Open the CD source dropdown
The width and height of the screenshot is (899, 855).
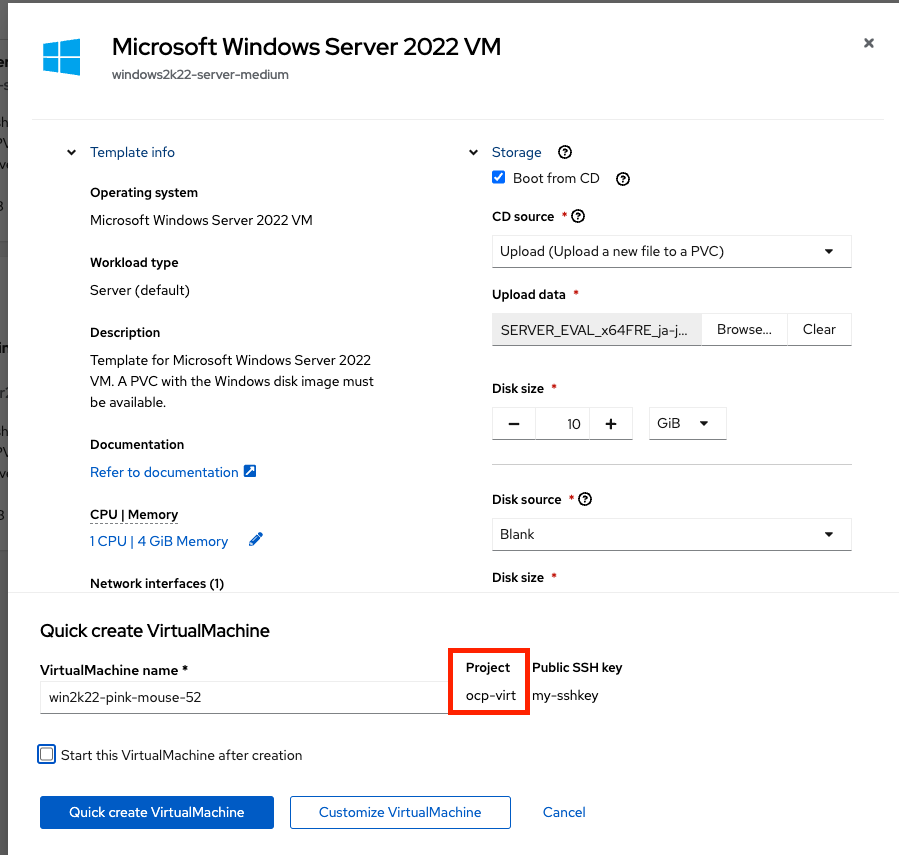click(671, 251)
